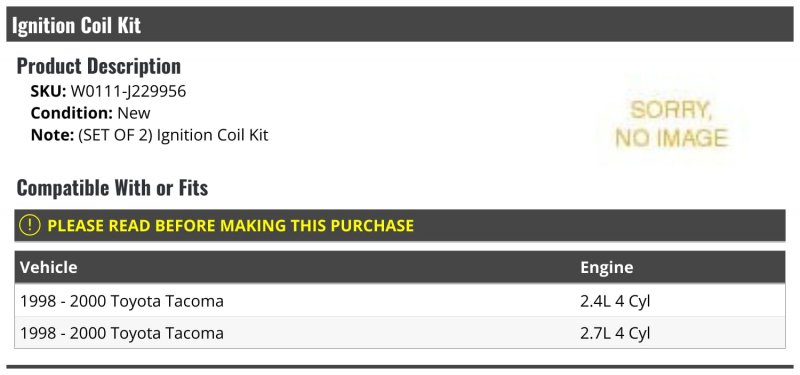Click the Product Description heading
Screen dimensions: 800x375
tap(98, 66)
